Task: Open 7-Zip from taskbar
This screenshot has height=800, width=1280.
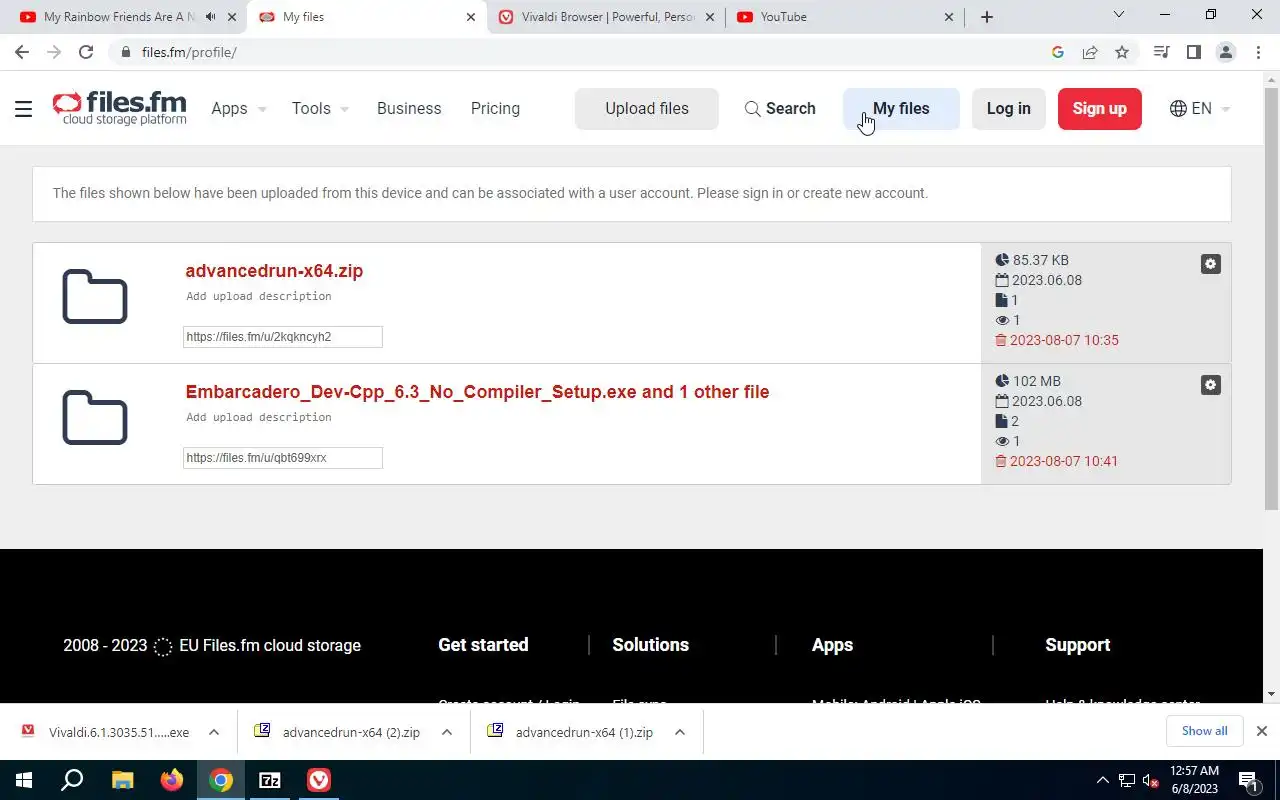Action: pos(270,780)
